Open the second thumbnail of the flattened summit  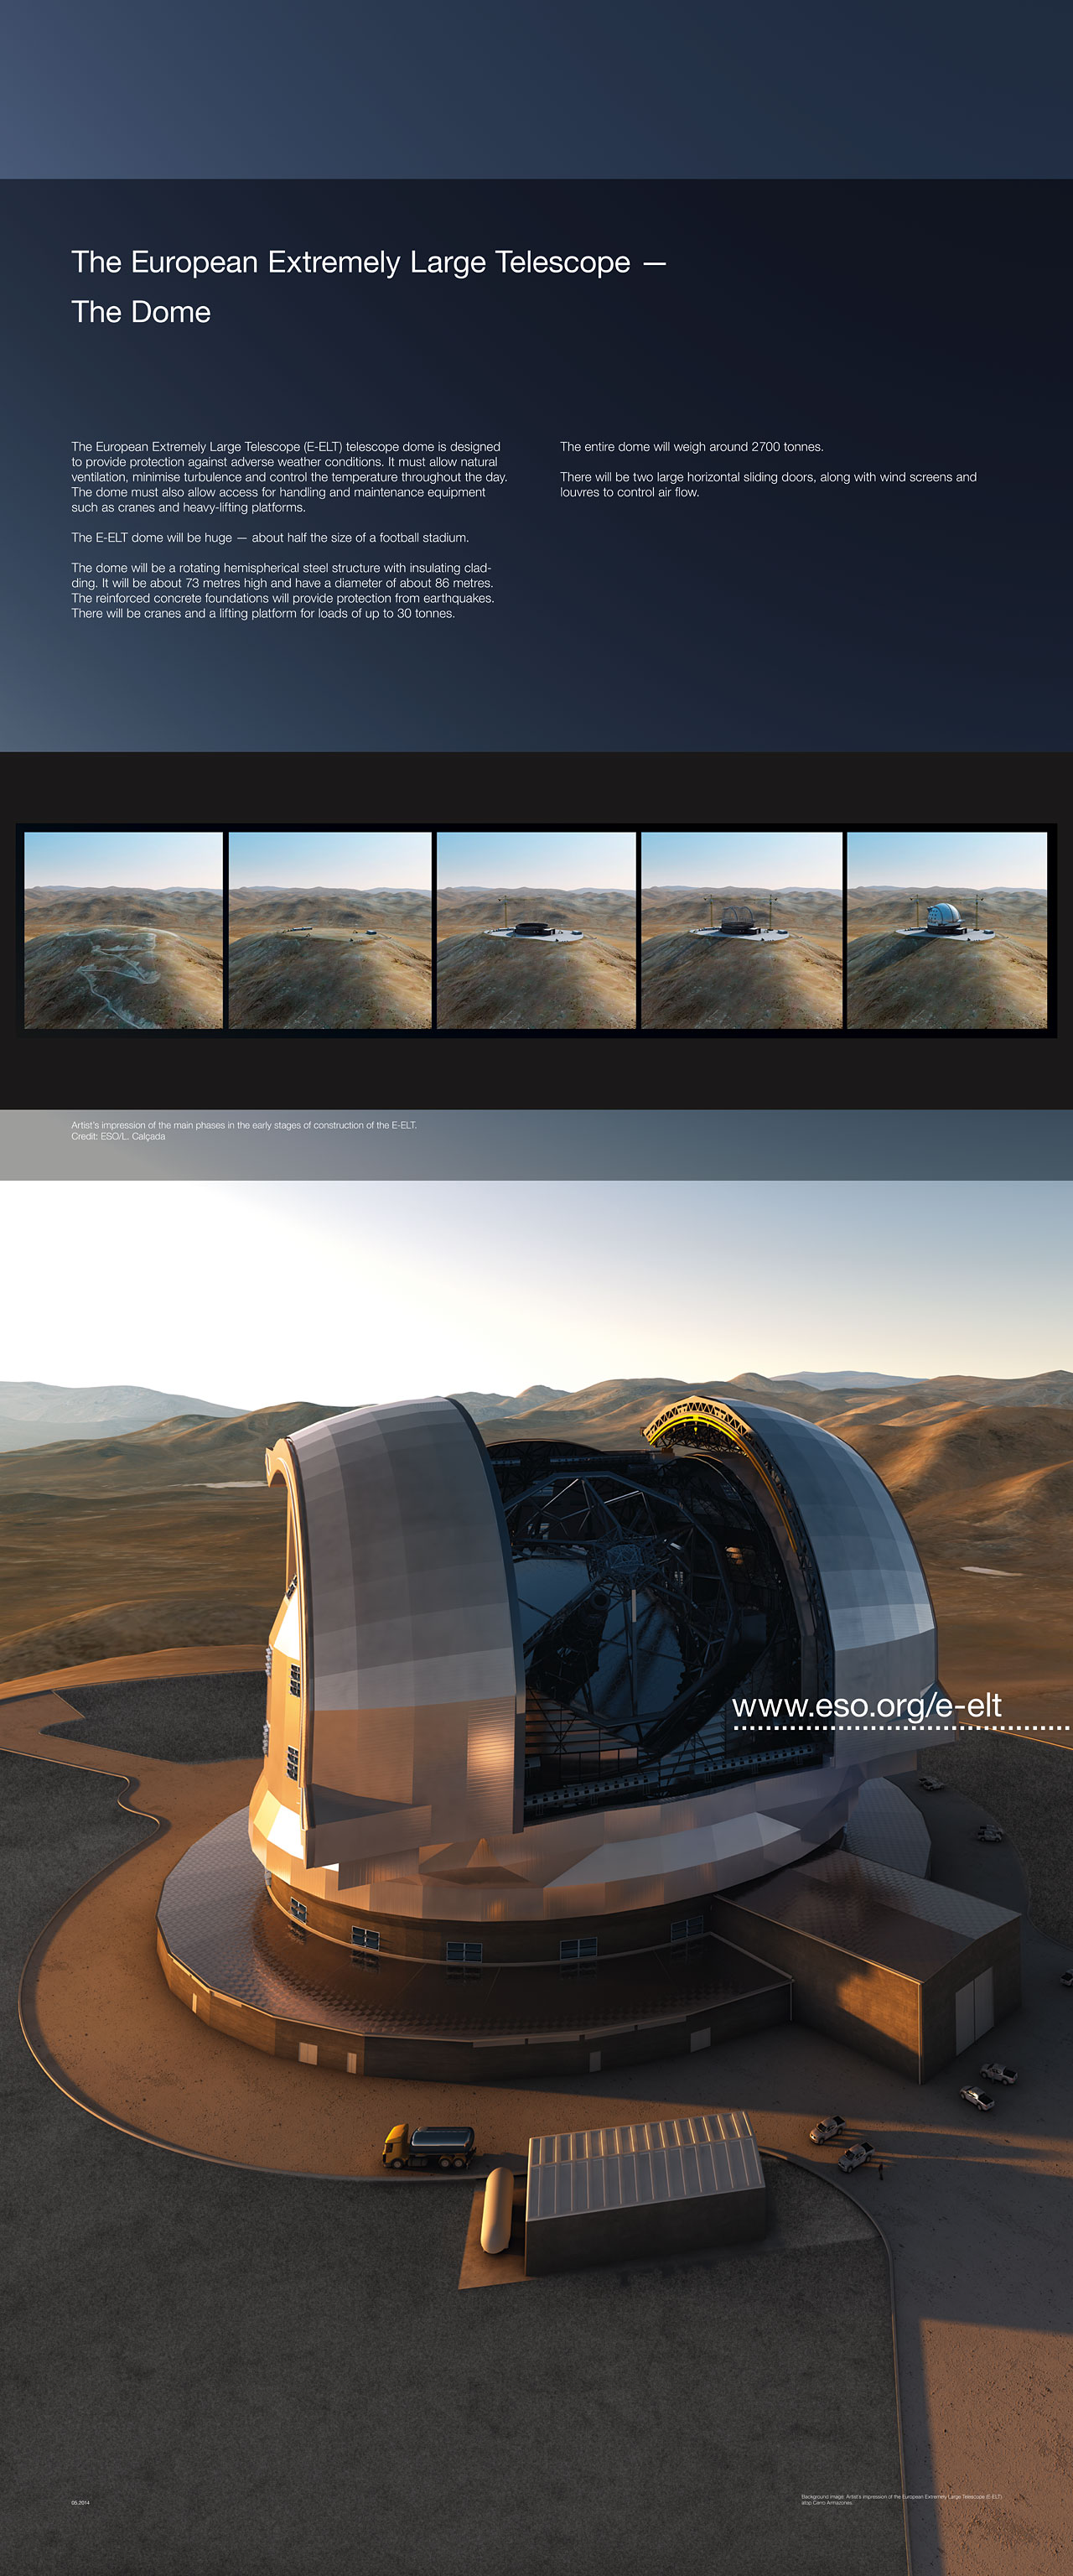[x=330, y=930]
